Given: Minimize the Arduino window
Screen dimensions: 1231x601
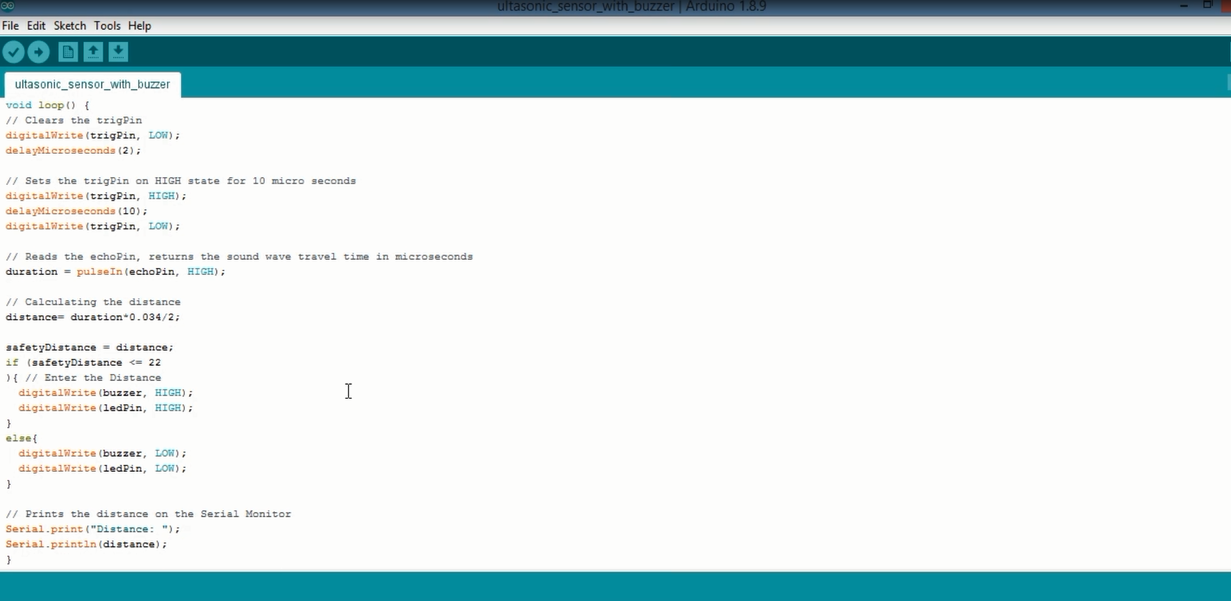Looking at the screenshot, I should pos(1184,6).
